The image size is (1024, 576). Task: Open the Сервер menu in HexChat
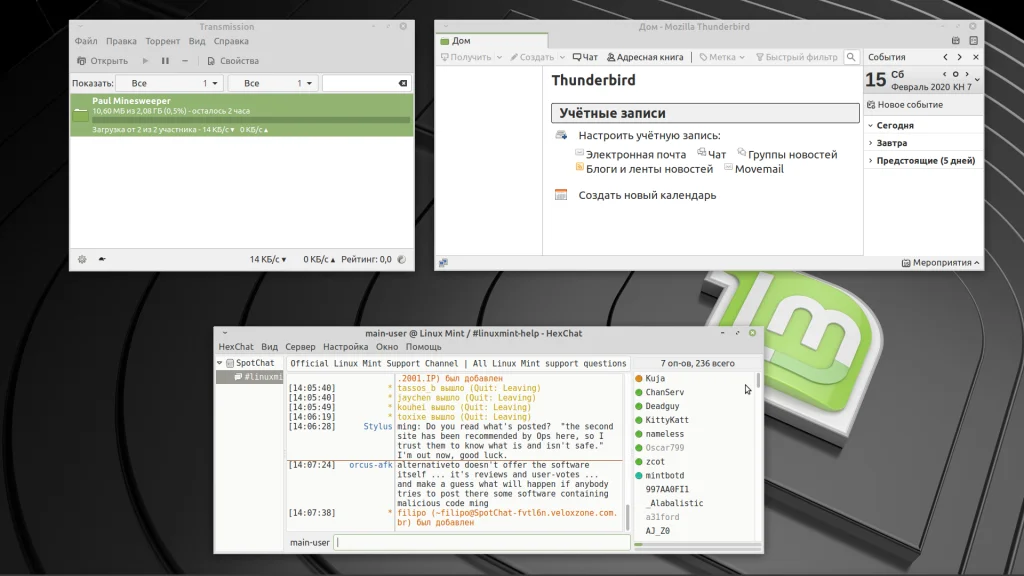(300, 346)
